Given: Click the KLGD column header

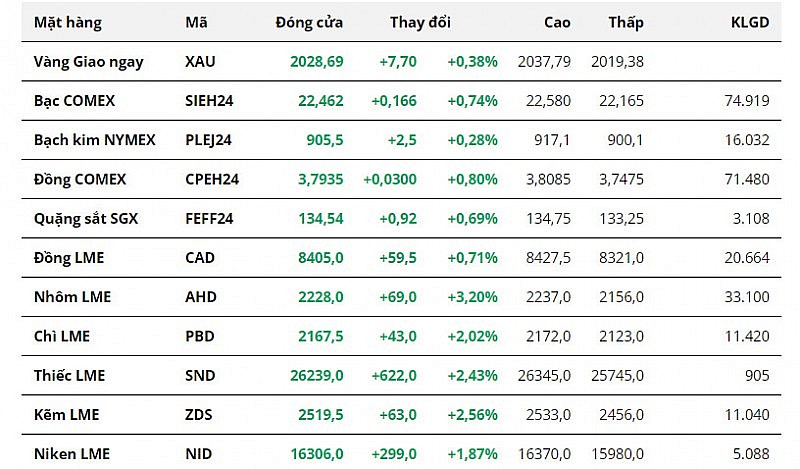Looking at the screenshot, I should click(749, 22).
